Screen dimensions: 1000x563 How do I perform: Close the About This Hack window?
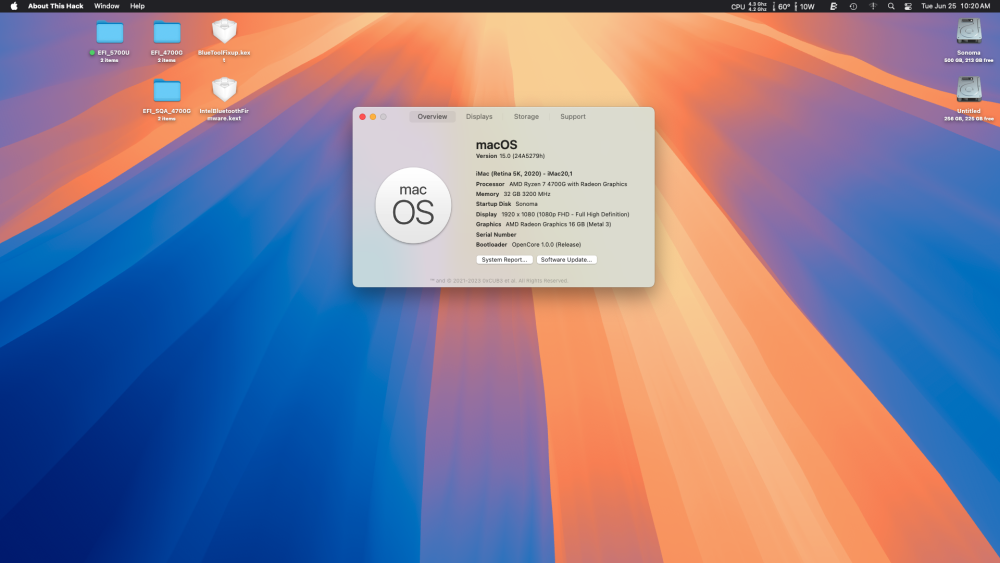362,117
